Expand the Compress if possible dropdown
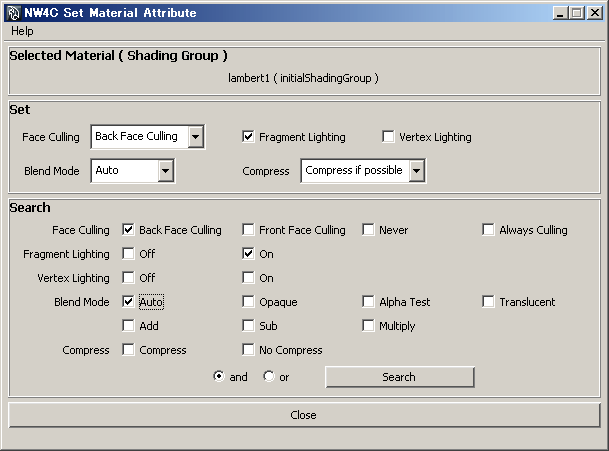609x451 pixels. coord(416,171)
